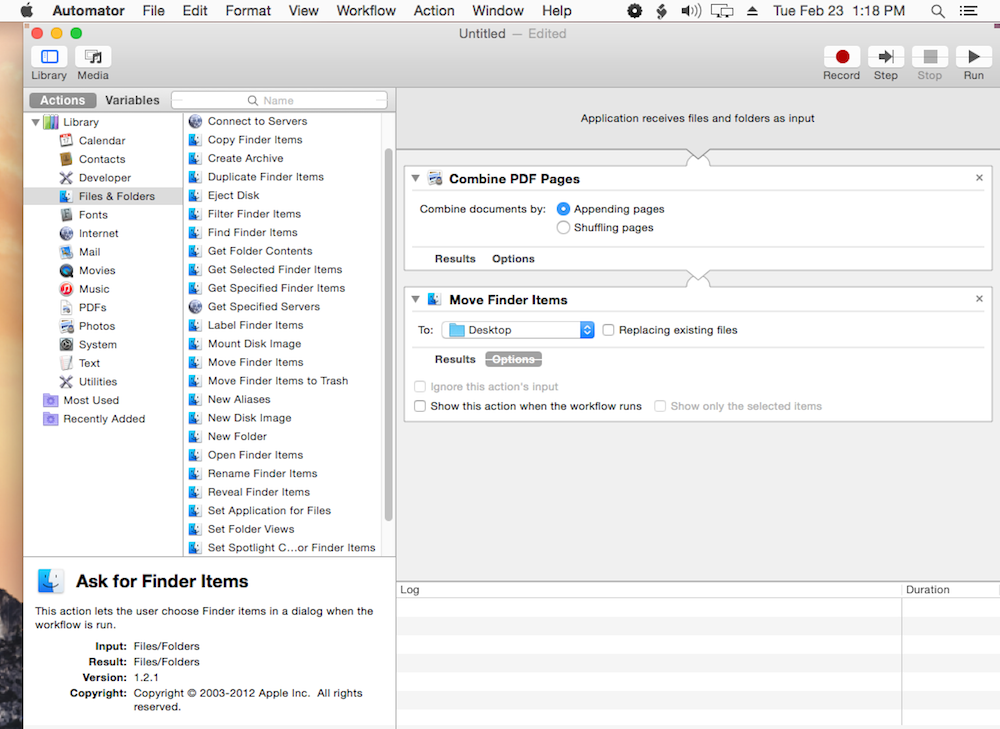Remove the Move Finder Items action

point(980,298)
